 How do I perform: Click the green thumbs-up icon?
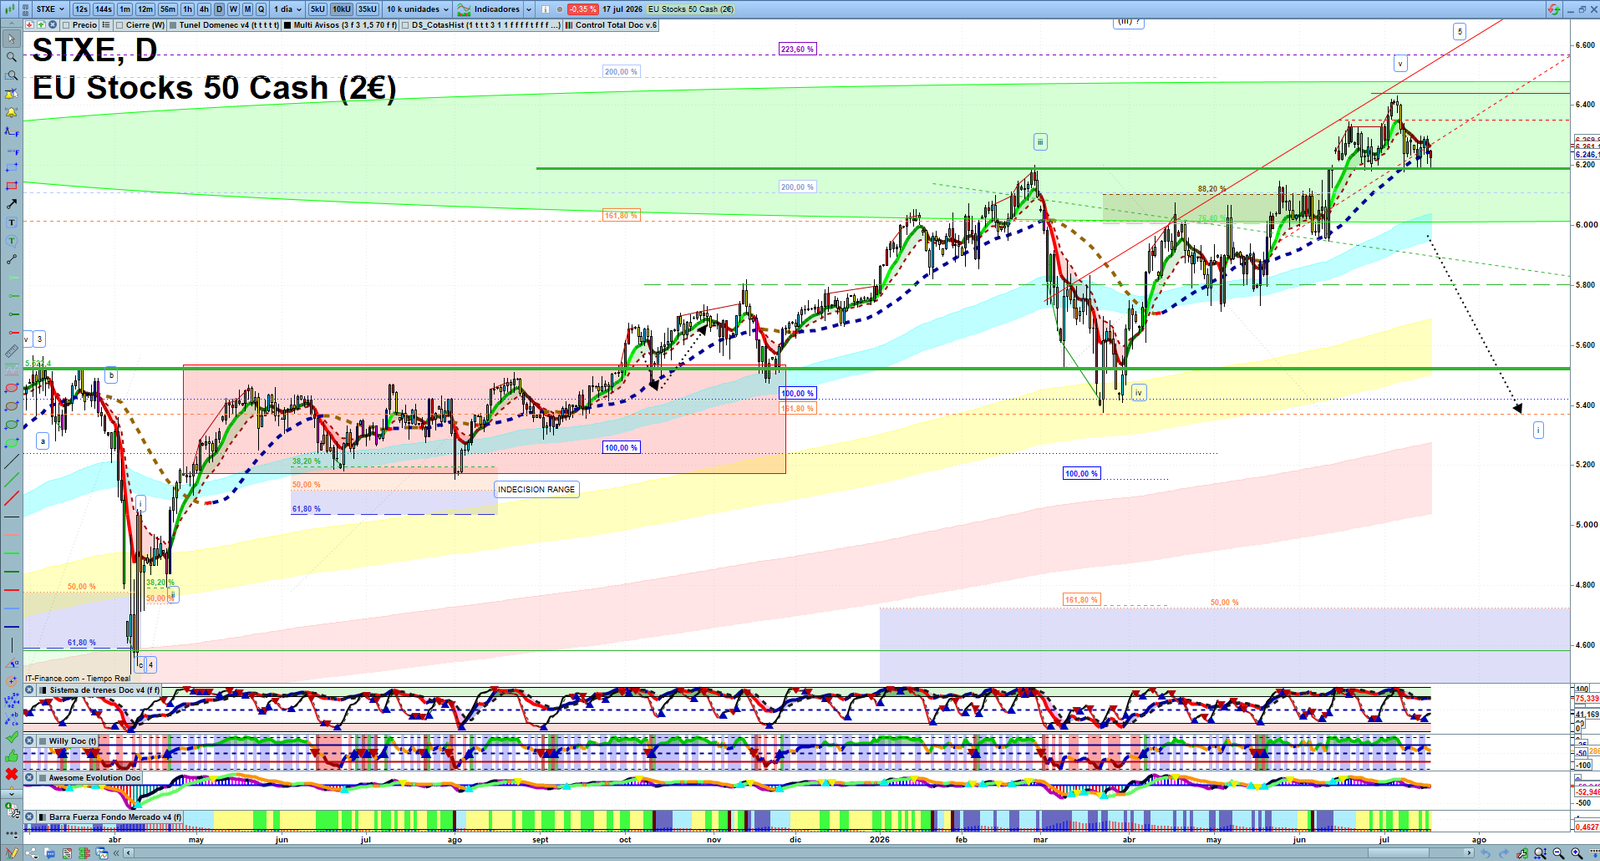pyautogui.click(x=12, y=756)
